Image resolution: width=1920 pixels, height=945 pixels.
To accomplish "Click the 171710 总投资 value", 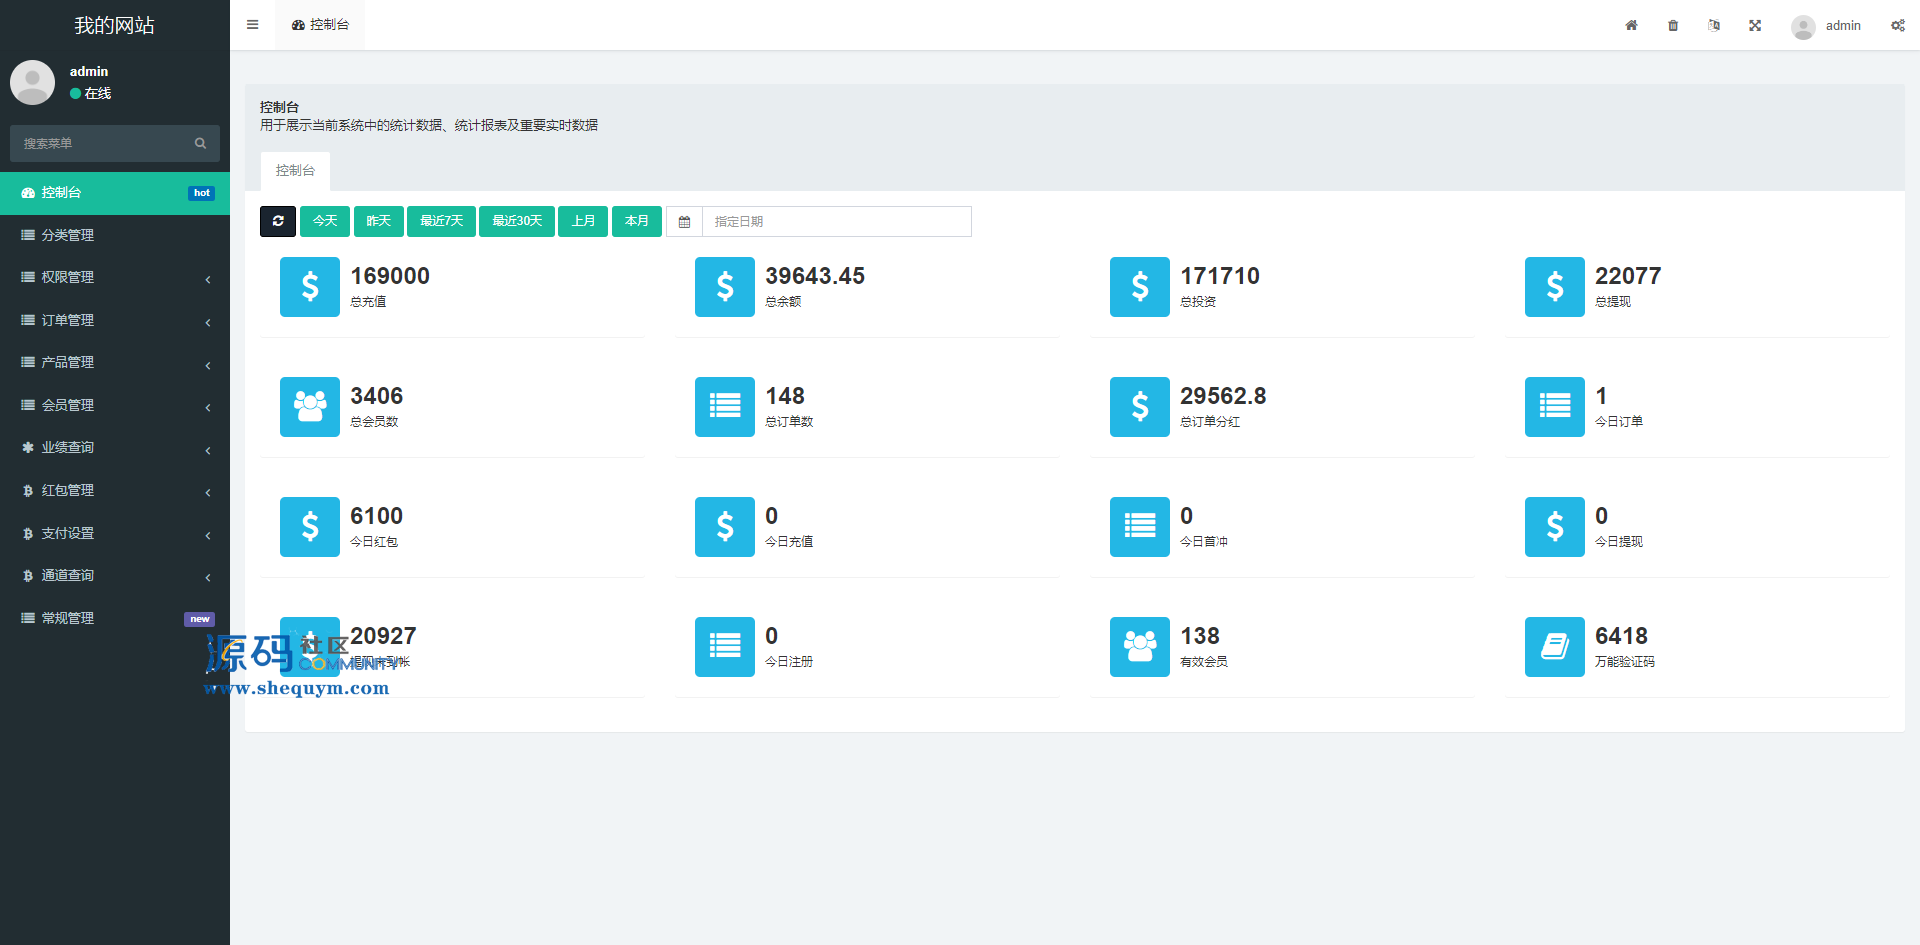I will pyautogui.click(x=1220, y=276).
